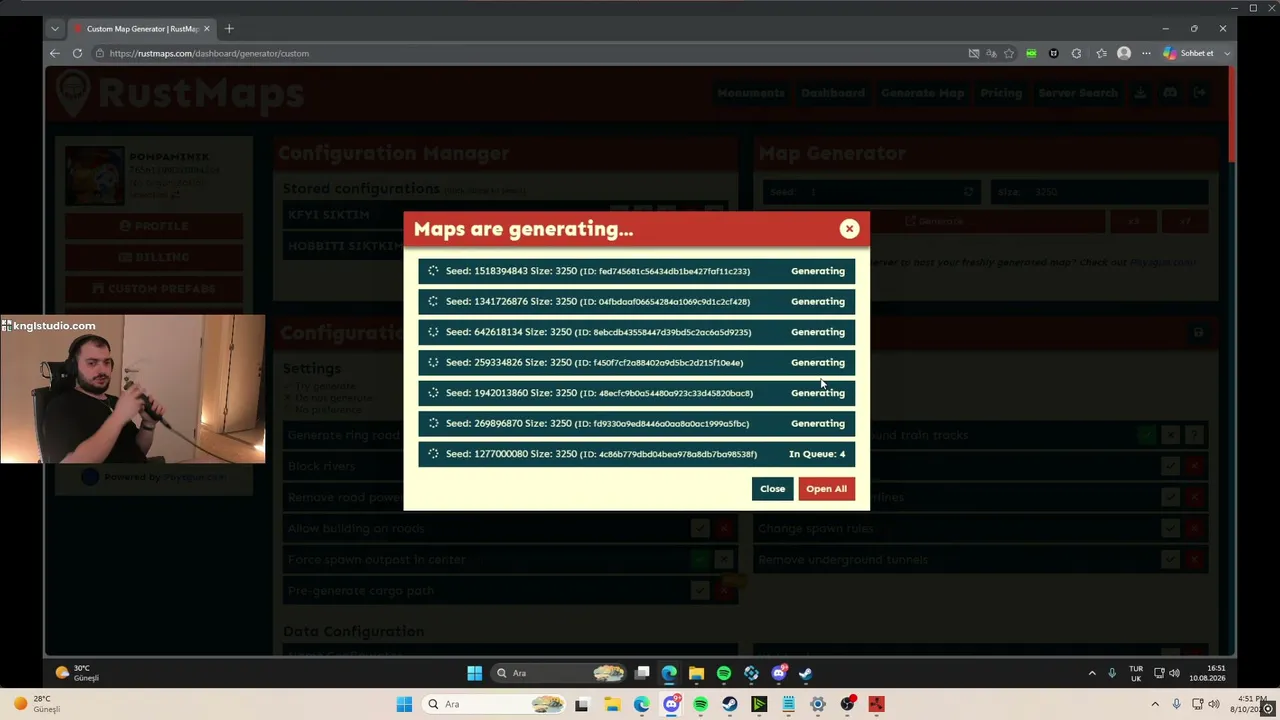Expand hidden tray icons on upper recorded taskbar
The width and height of the screenshot is (1280, 720).
(x=1092, y=673)
